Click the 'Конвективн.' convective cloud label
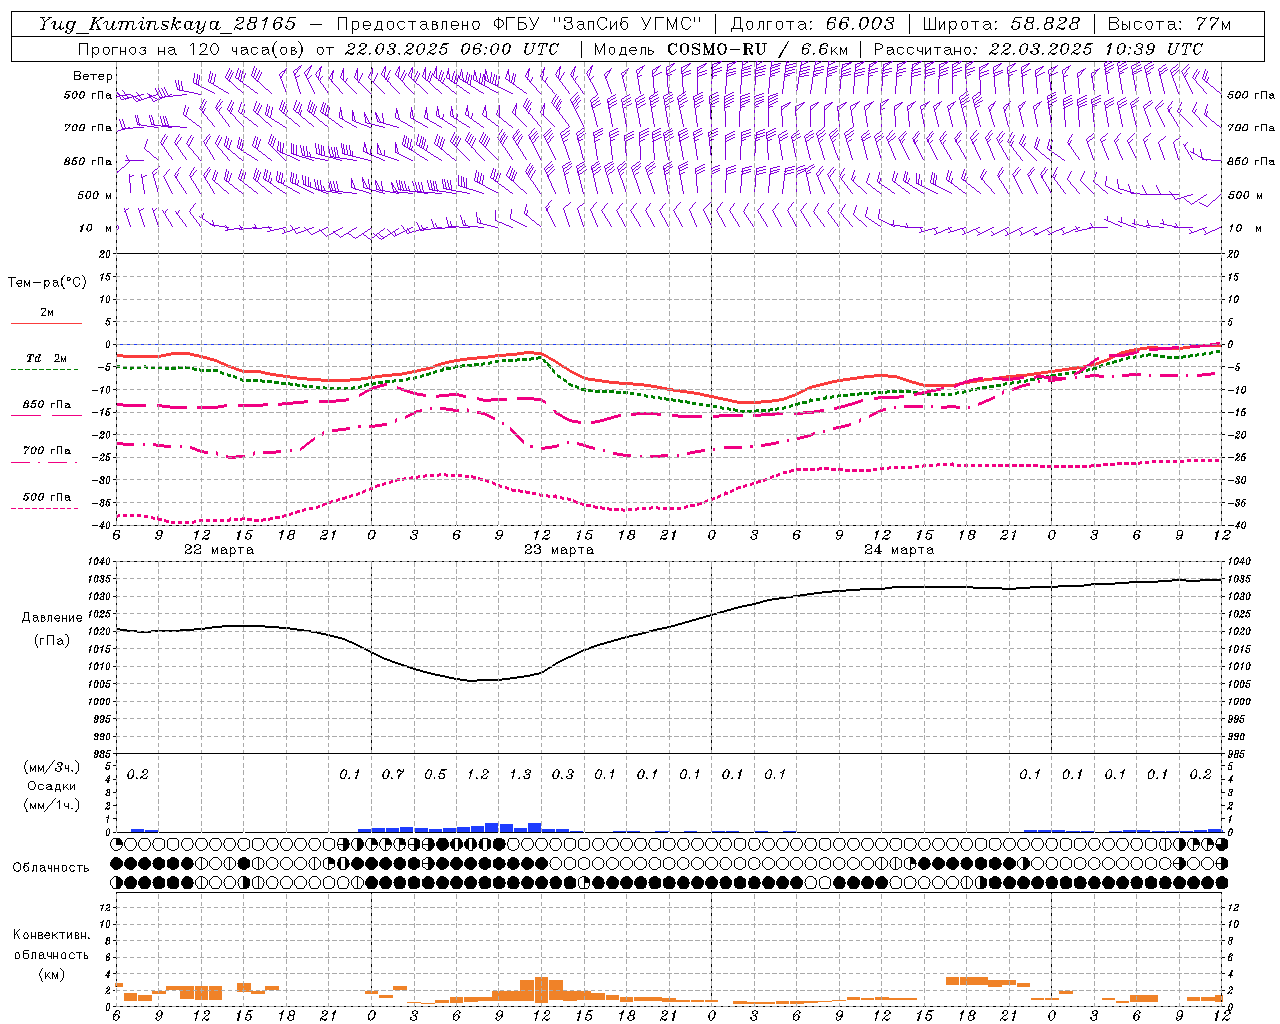The height and width of the screenshot is (1024, 1280). click(x=51, y=934)
